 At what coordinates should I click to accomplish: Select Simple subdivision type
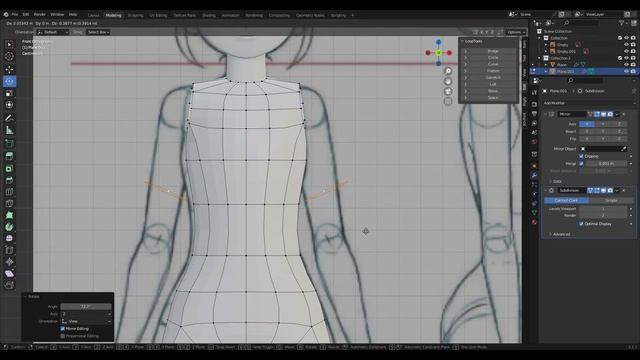click(611, 200)
